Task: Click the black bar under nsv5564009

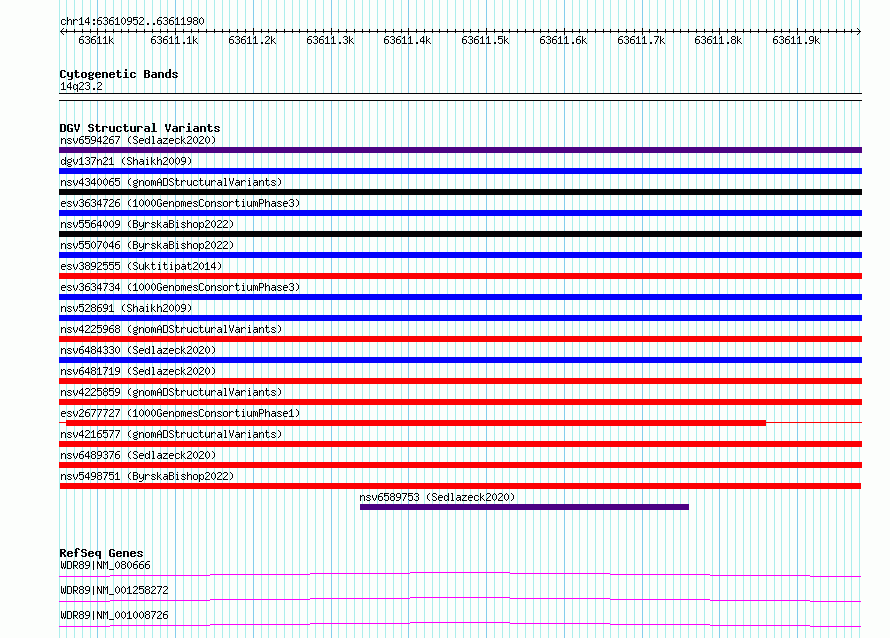Action: pyautogui.click(x=460, y=234)
